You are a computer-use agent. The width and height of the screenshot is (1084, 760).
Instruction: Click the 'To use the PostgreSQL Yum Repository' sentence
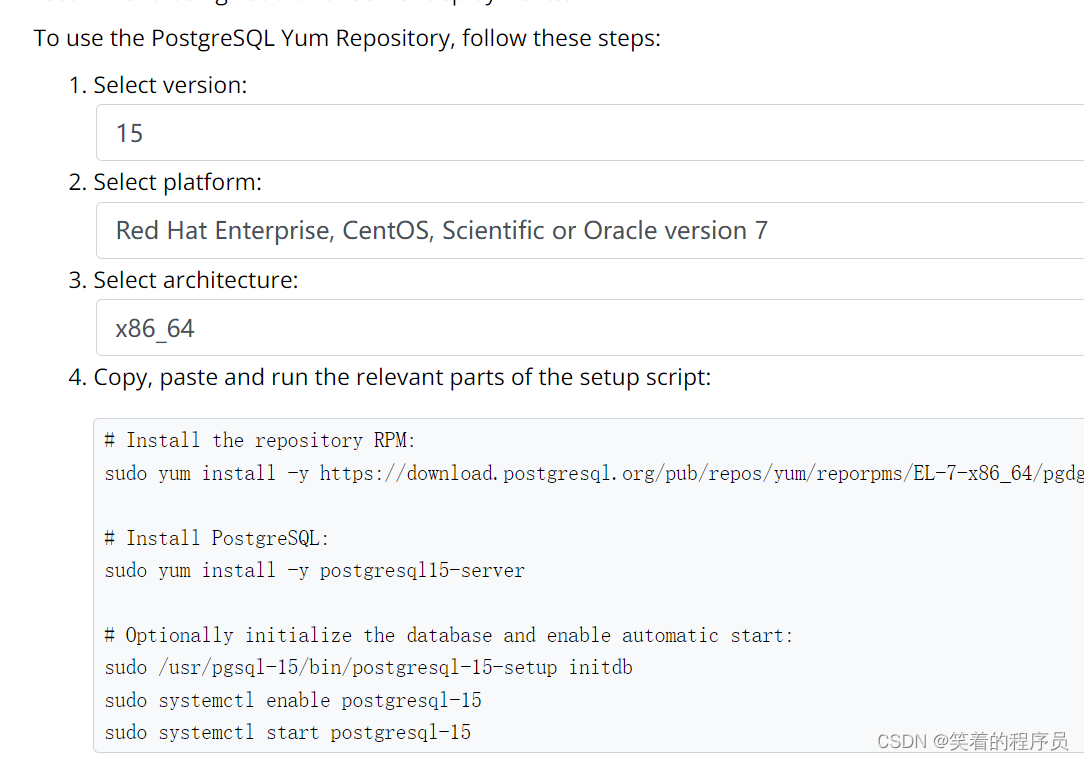click(x=347, y=38)
